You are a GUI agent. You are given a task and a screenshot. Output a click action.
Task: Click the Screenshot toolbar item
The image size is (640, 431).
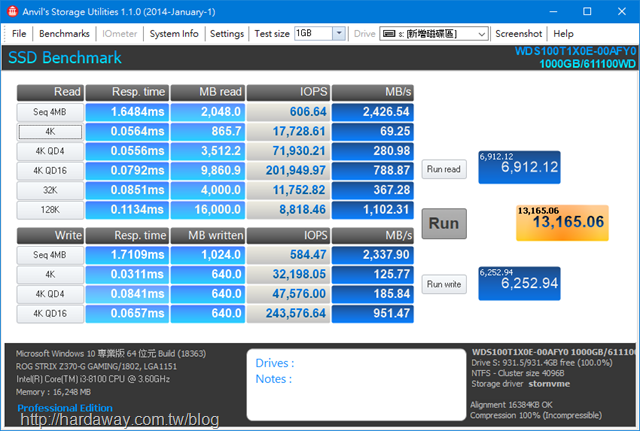click(518, 34)
